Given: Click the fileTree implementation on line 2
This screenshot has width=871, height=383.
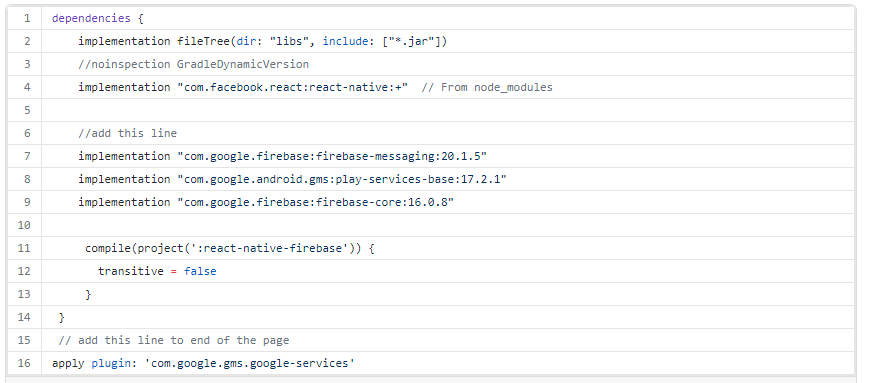Looking at the screenshot, I should tap(263, 42).
